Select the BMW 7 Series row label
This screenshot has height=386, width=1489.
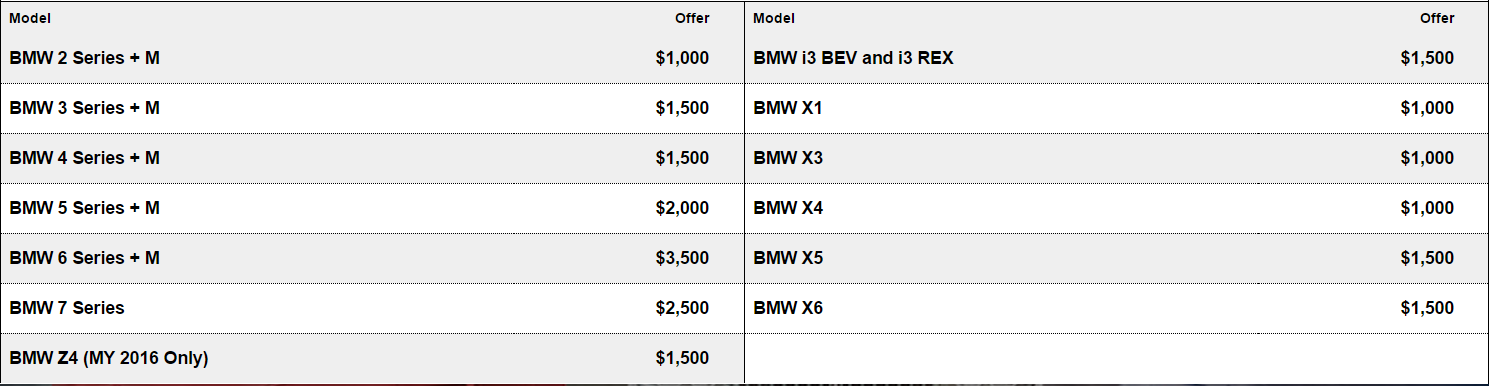[67, 308]
